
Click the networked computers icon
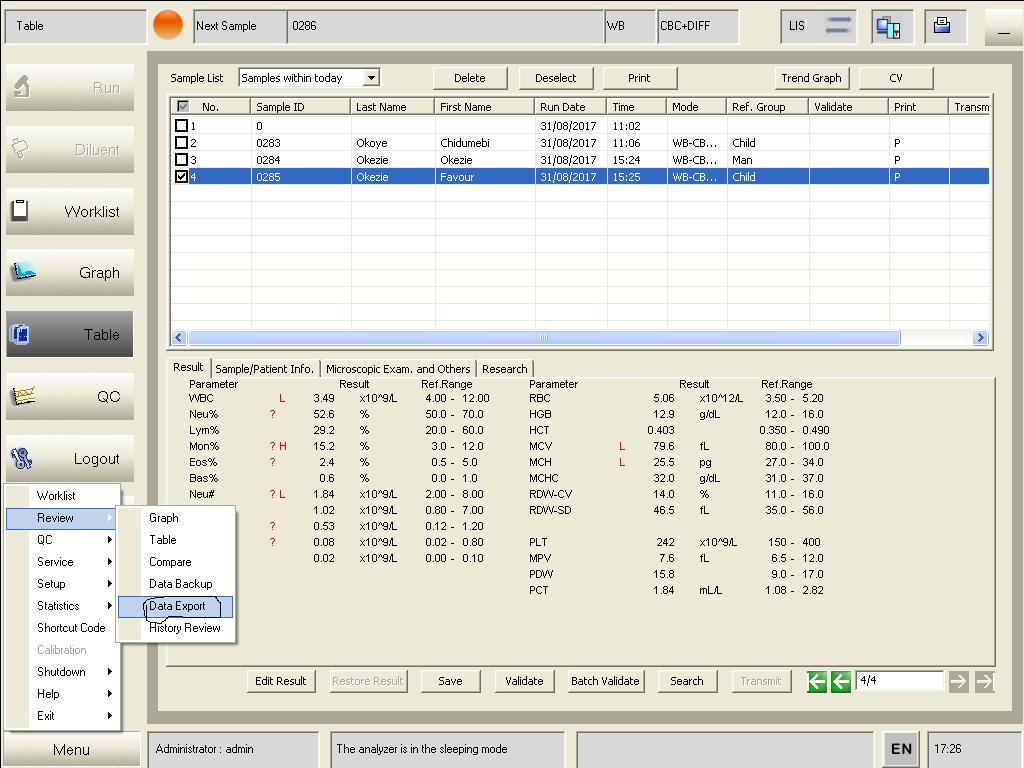click(x=888, y=27)
